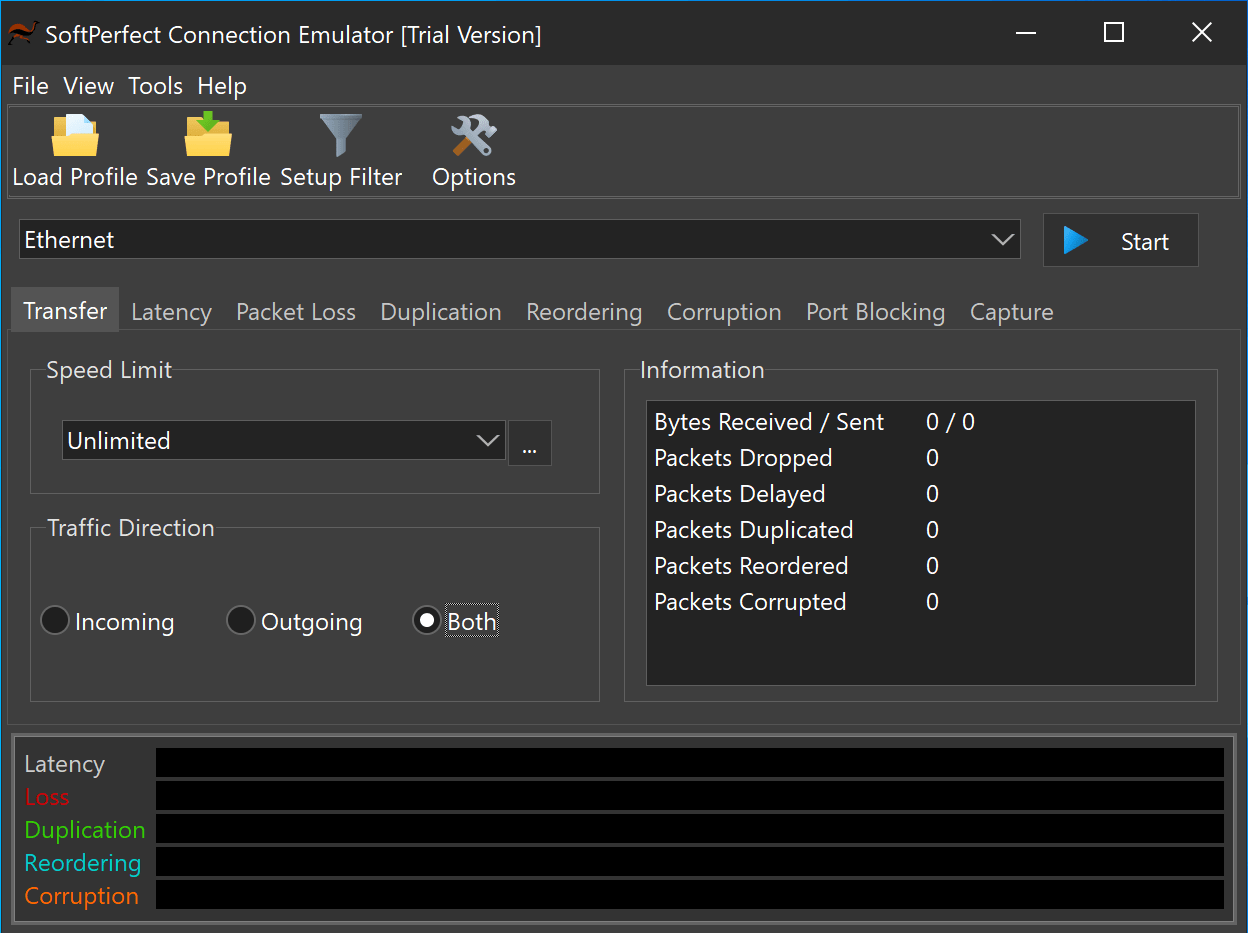Click the Packets Dropped row
The width and height of the screenshot is (1248, 933).
point(920,458)
